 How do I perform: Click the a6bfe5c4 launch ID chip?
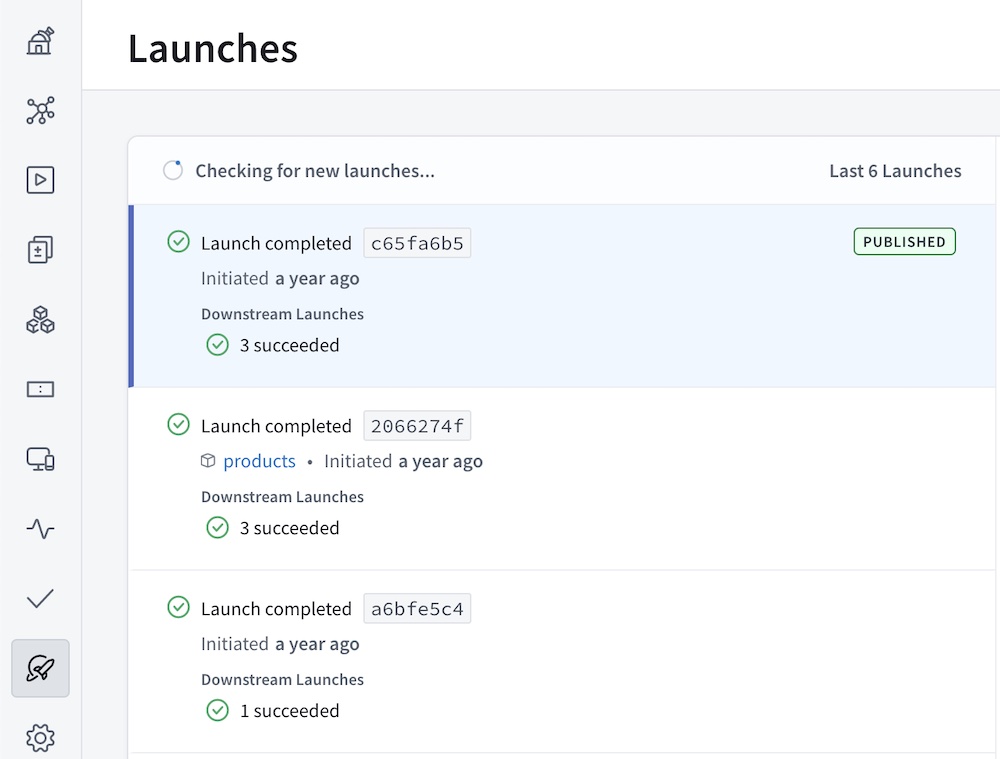(x=417, y=609)
